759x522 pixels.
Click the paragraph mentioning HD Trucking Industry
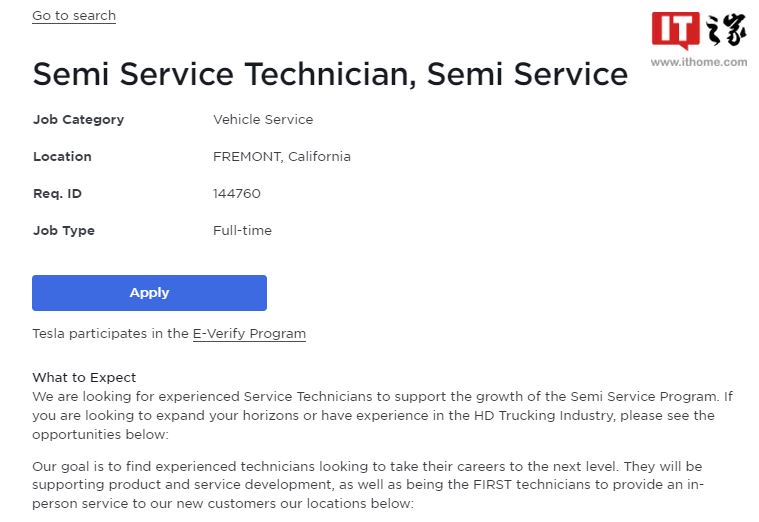click(x=382, y=415)
